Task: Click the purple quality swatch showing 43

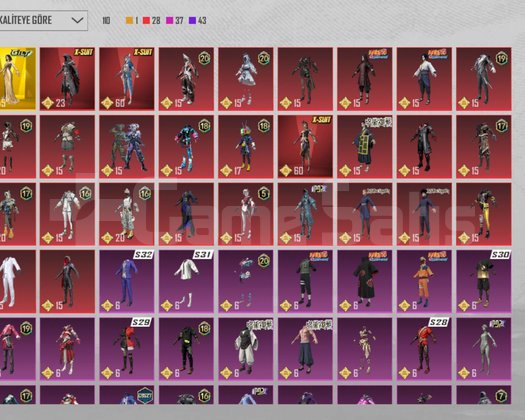Action: tap(192, 20)
